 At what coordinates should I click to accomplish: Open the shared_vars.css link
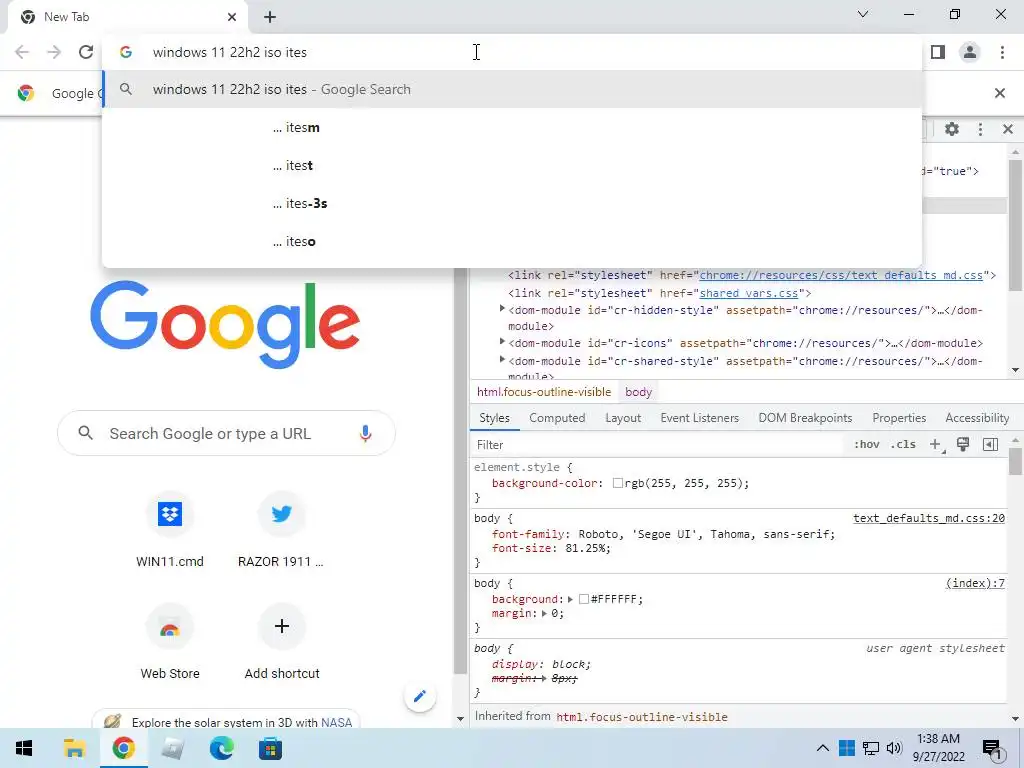(x=749, y=293)
